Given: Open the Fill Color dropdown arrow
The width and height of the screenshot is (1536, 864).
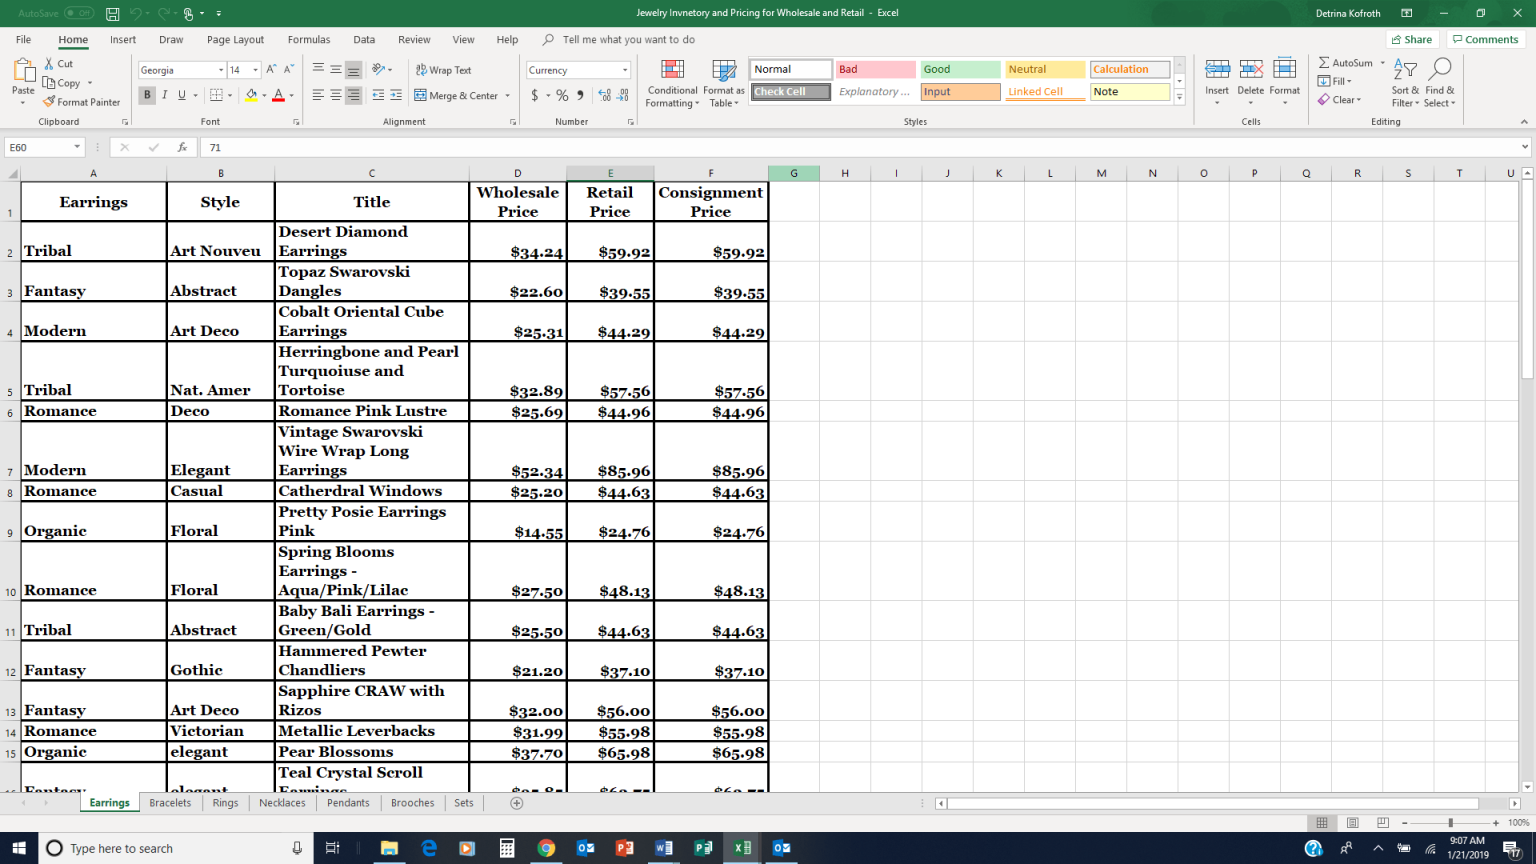Looking at the screenshot, I should pos(262,93).
